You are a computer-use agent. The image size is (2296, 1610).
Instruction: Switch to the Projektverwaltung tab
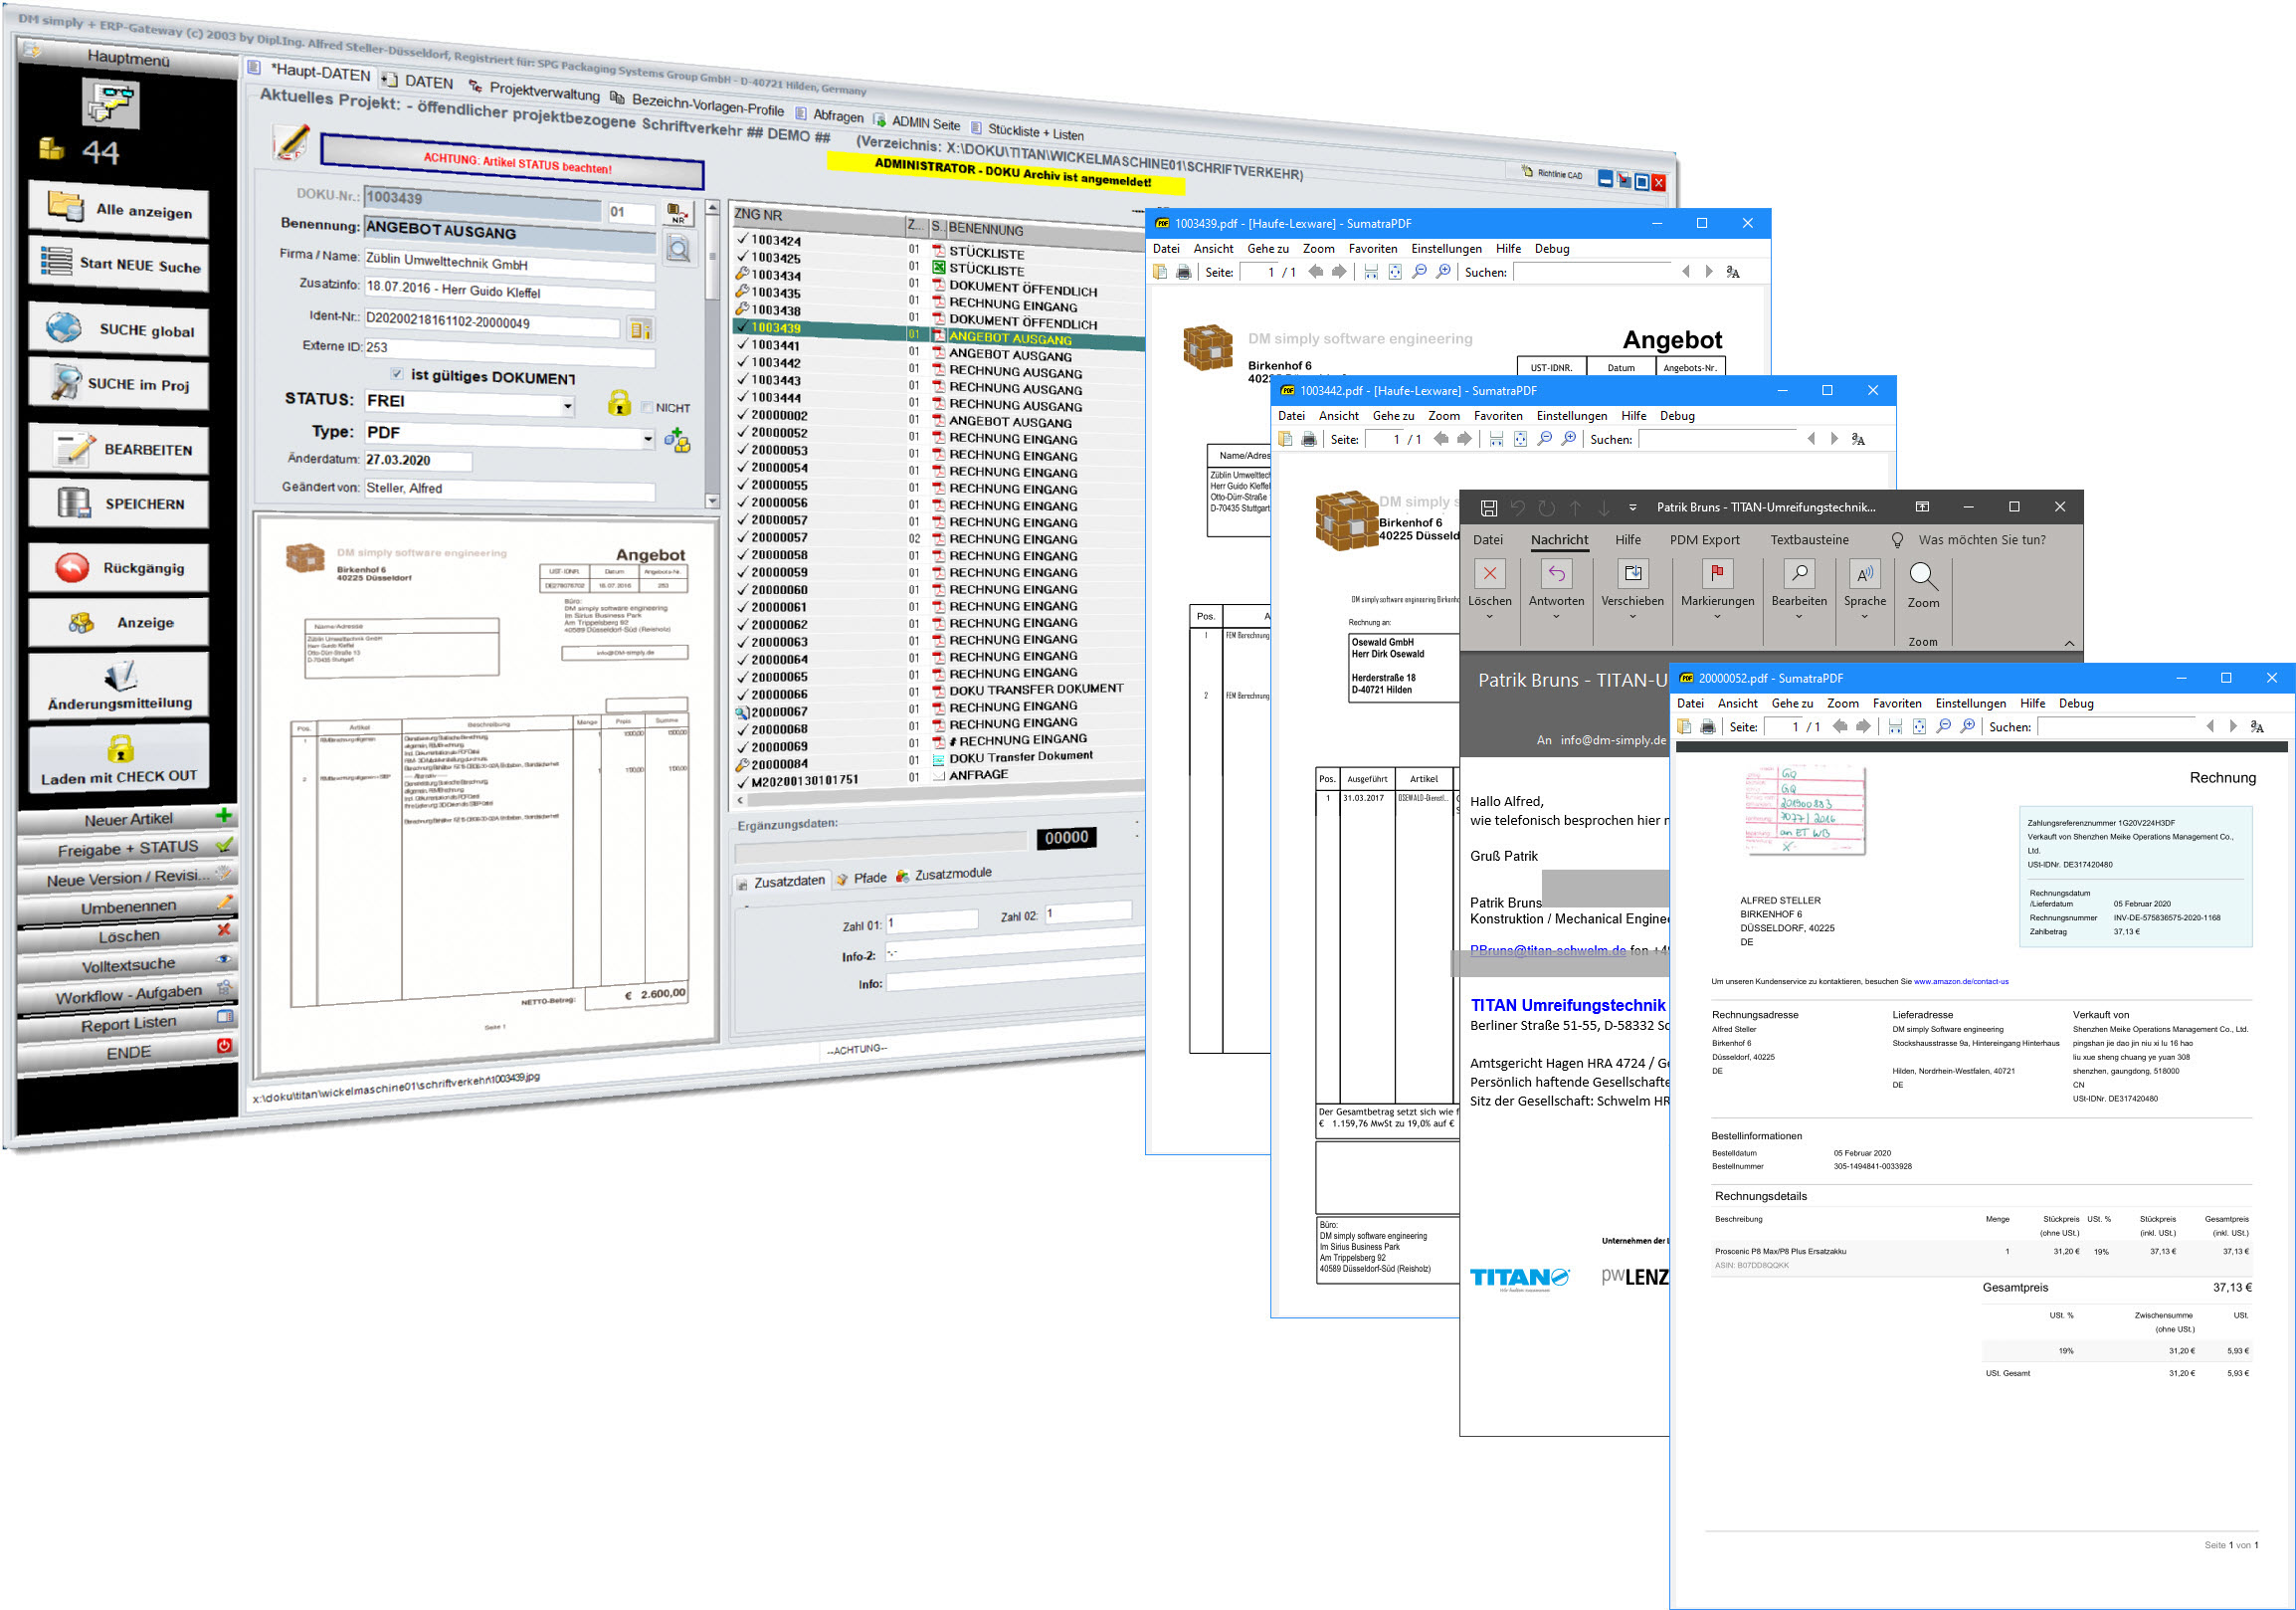(535, 91)
